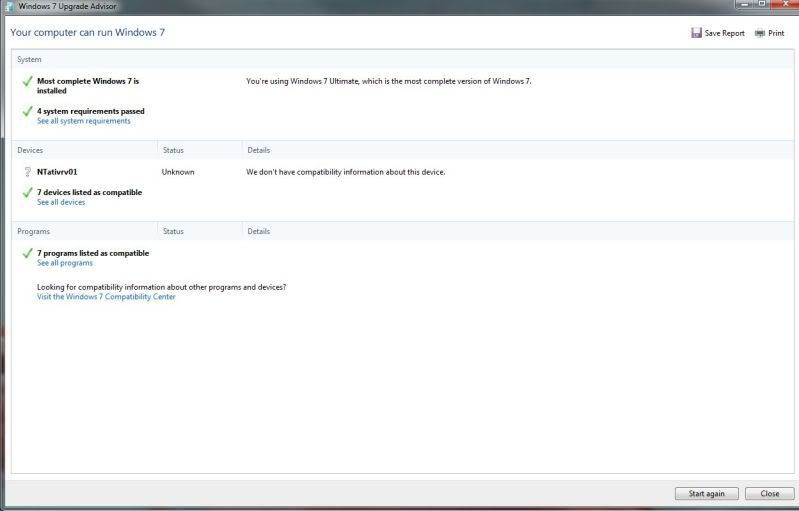Screen dimensions: 799x511
Task: Click the Details header in Programs section
Action: point(258,231)
